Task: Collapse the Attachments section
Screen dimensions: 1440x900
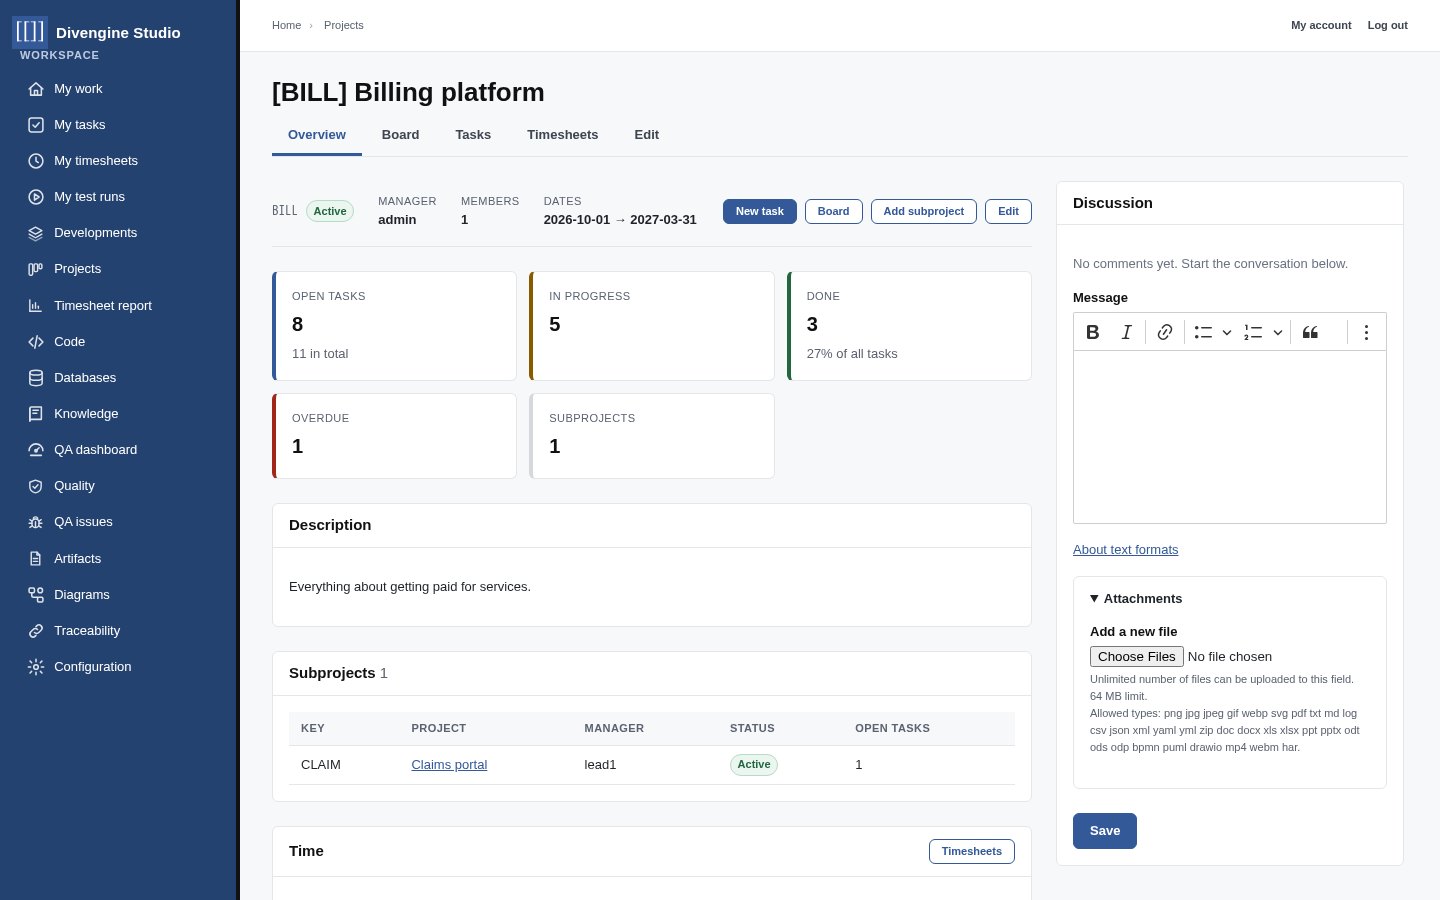Action: pos(1136,599)
